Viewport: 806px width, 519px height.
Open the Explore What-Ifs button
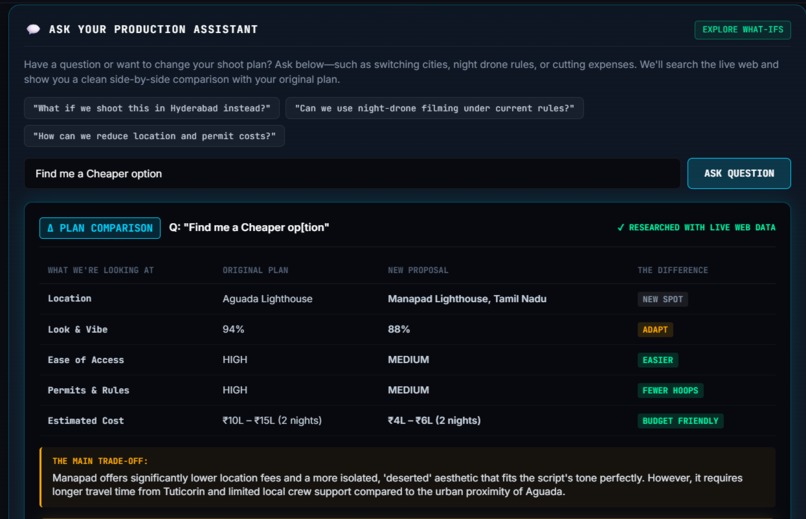point(742,30)
